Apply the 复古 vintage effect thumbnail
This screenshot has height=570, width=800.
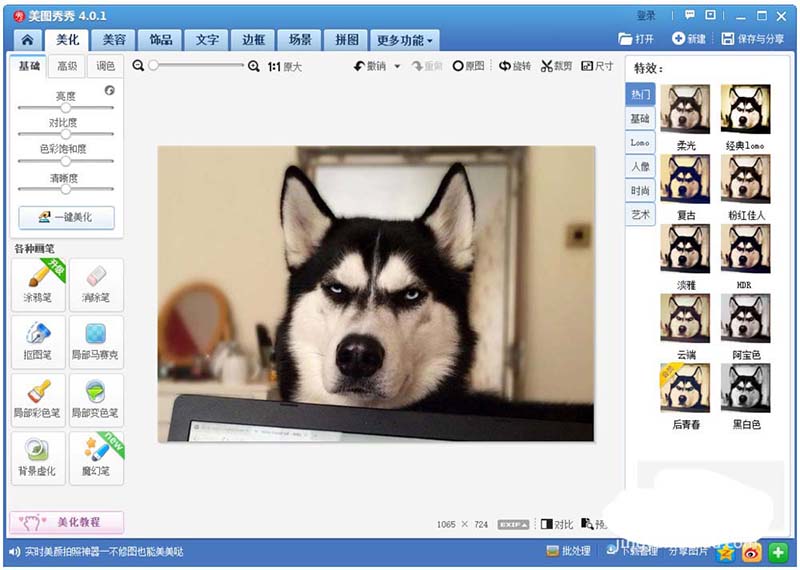click(685, 179)
